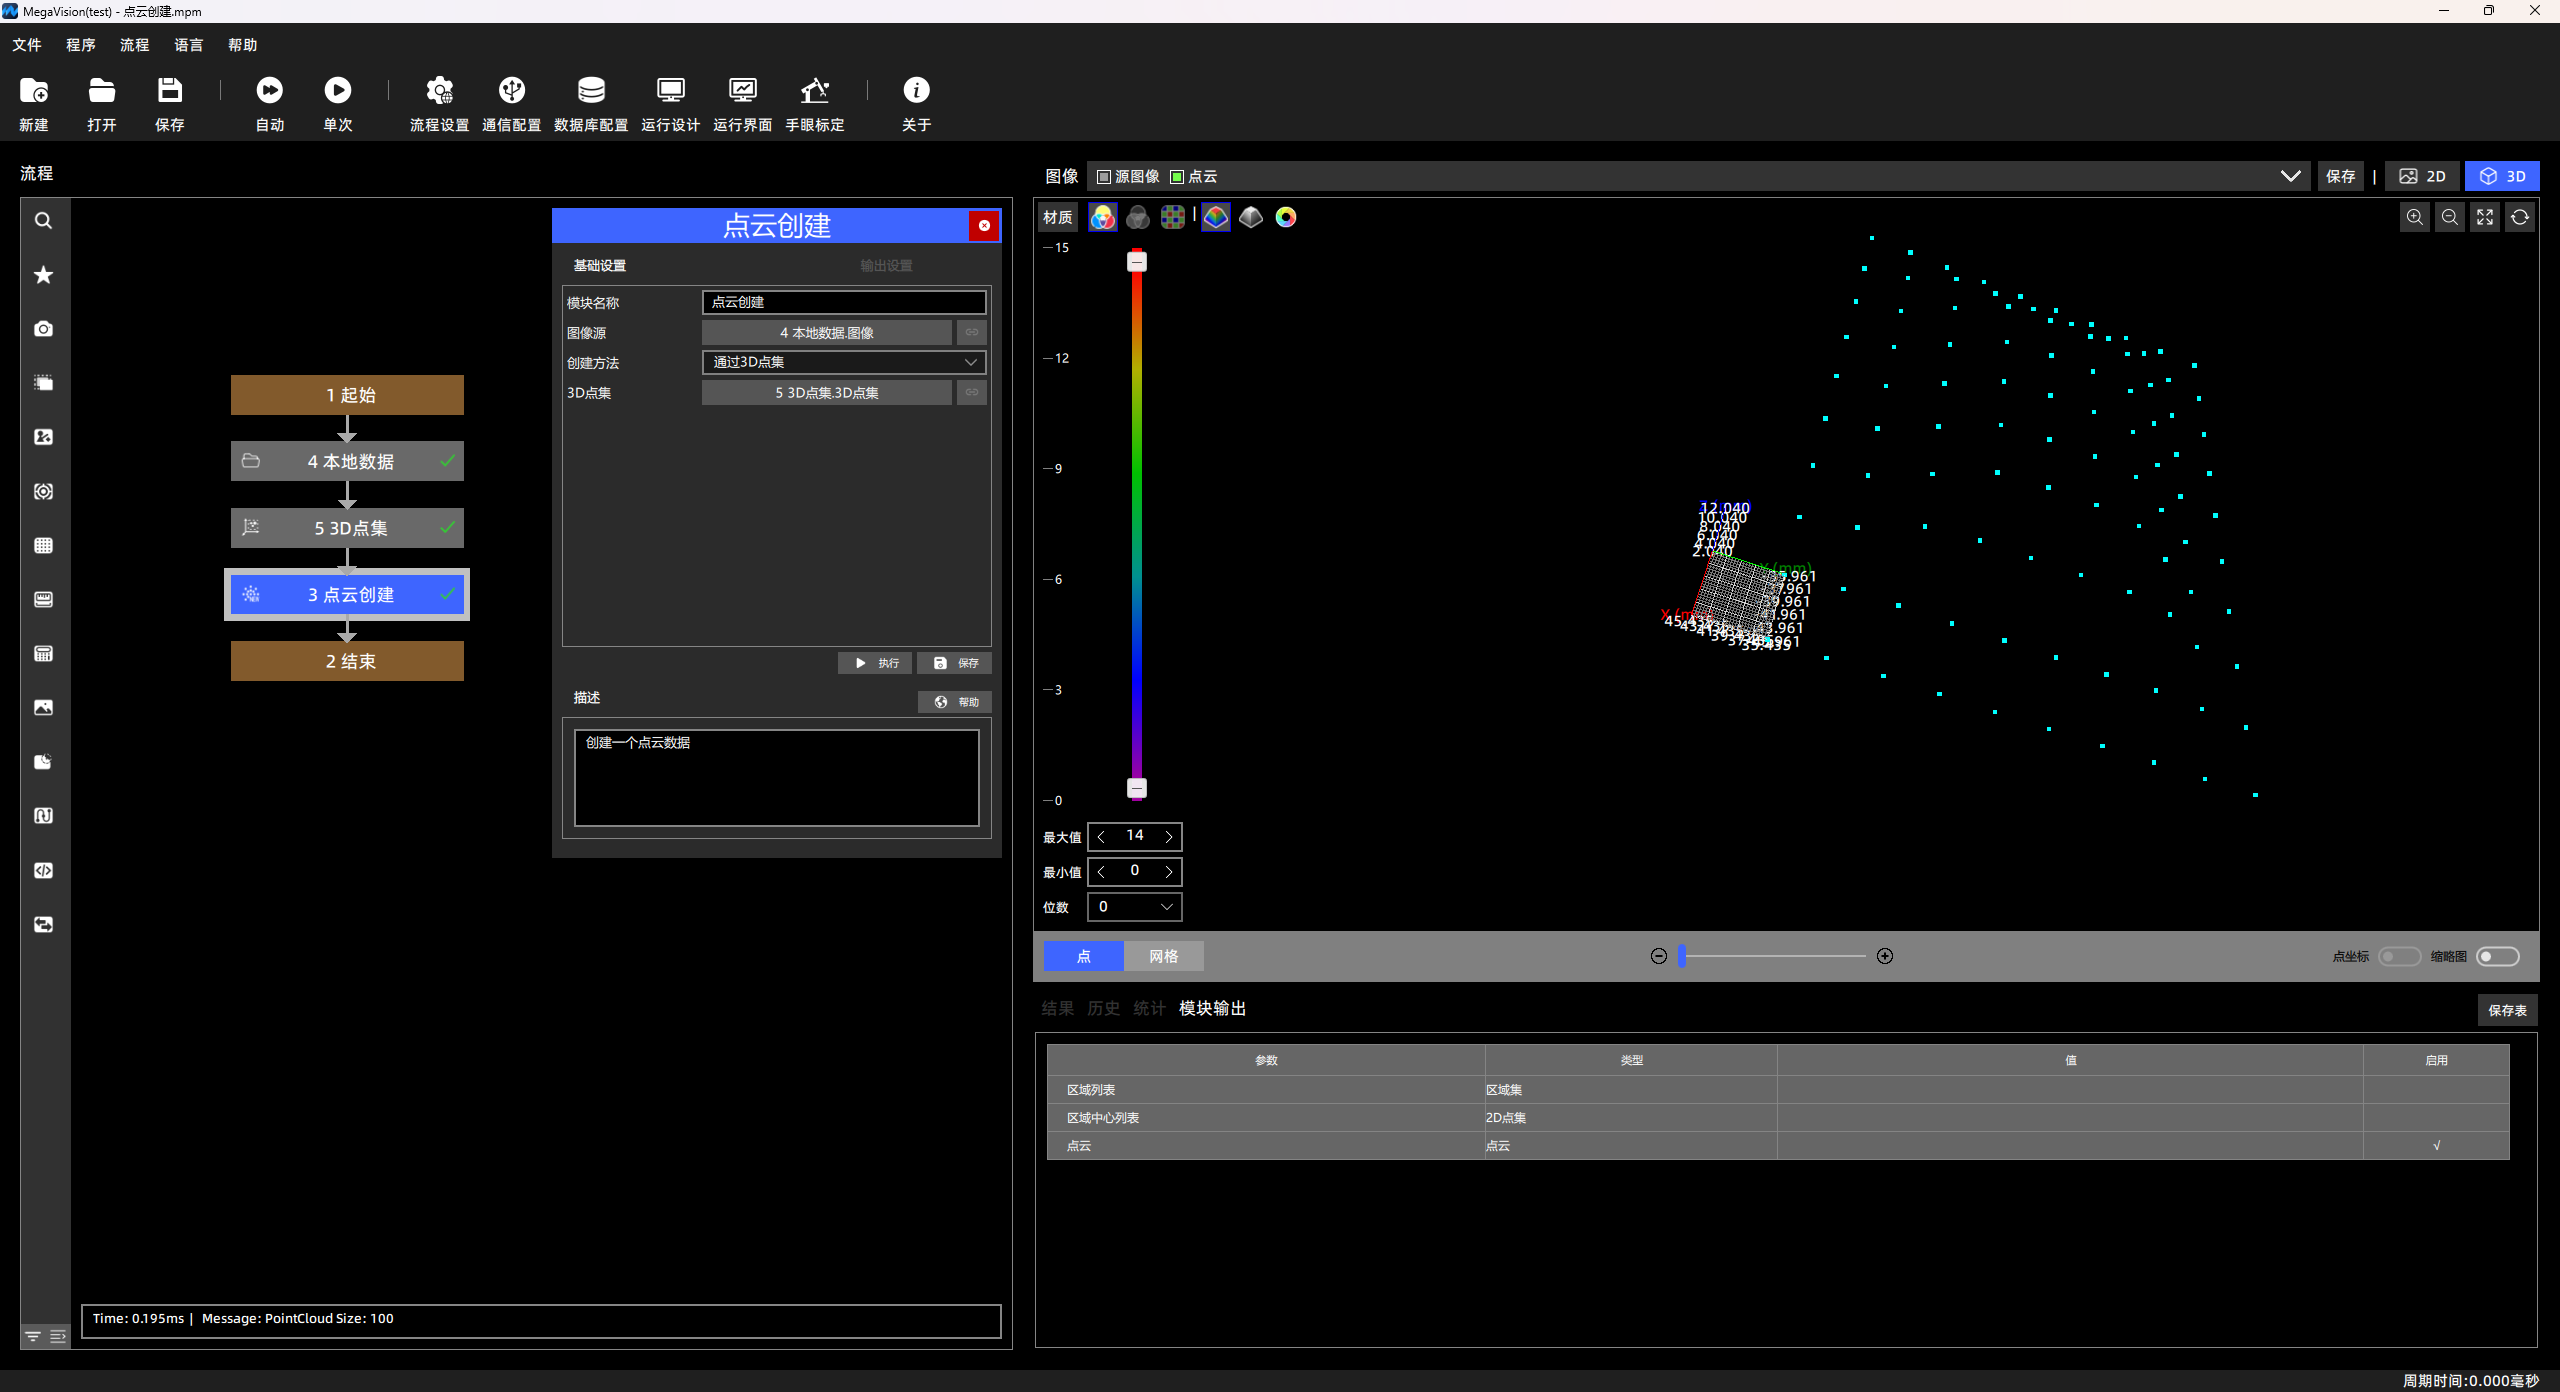Click the 保存 button in the 点云创建 panel
The width and height of the screenshot is (2560, 1392).
coord(955,663)
